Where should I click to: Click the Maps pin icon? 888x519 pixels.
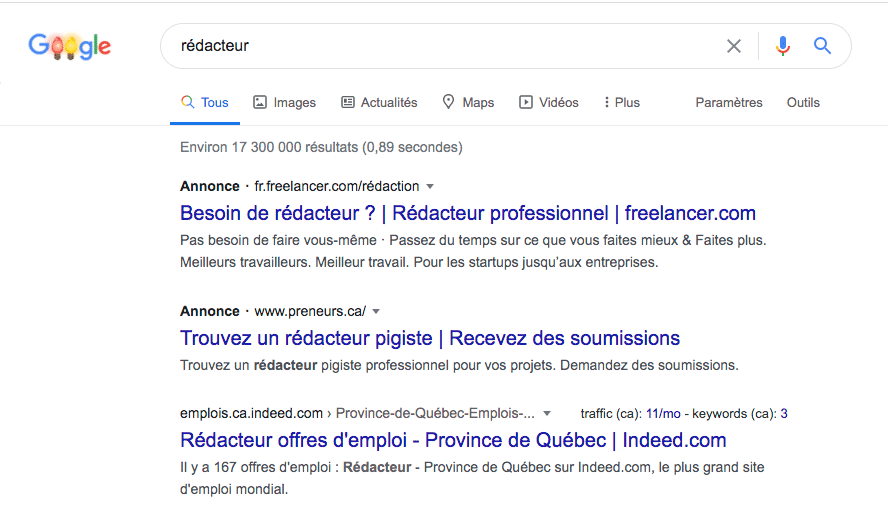coord(448,102)
